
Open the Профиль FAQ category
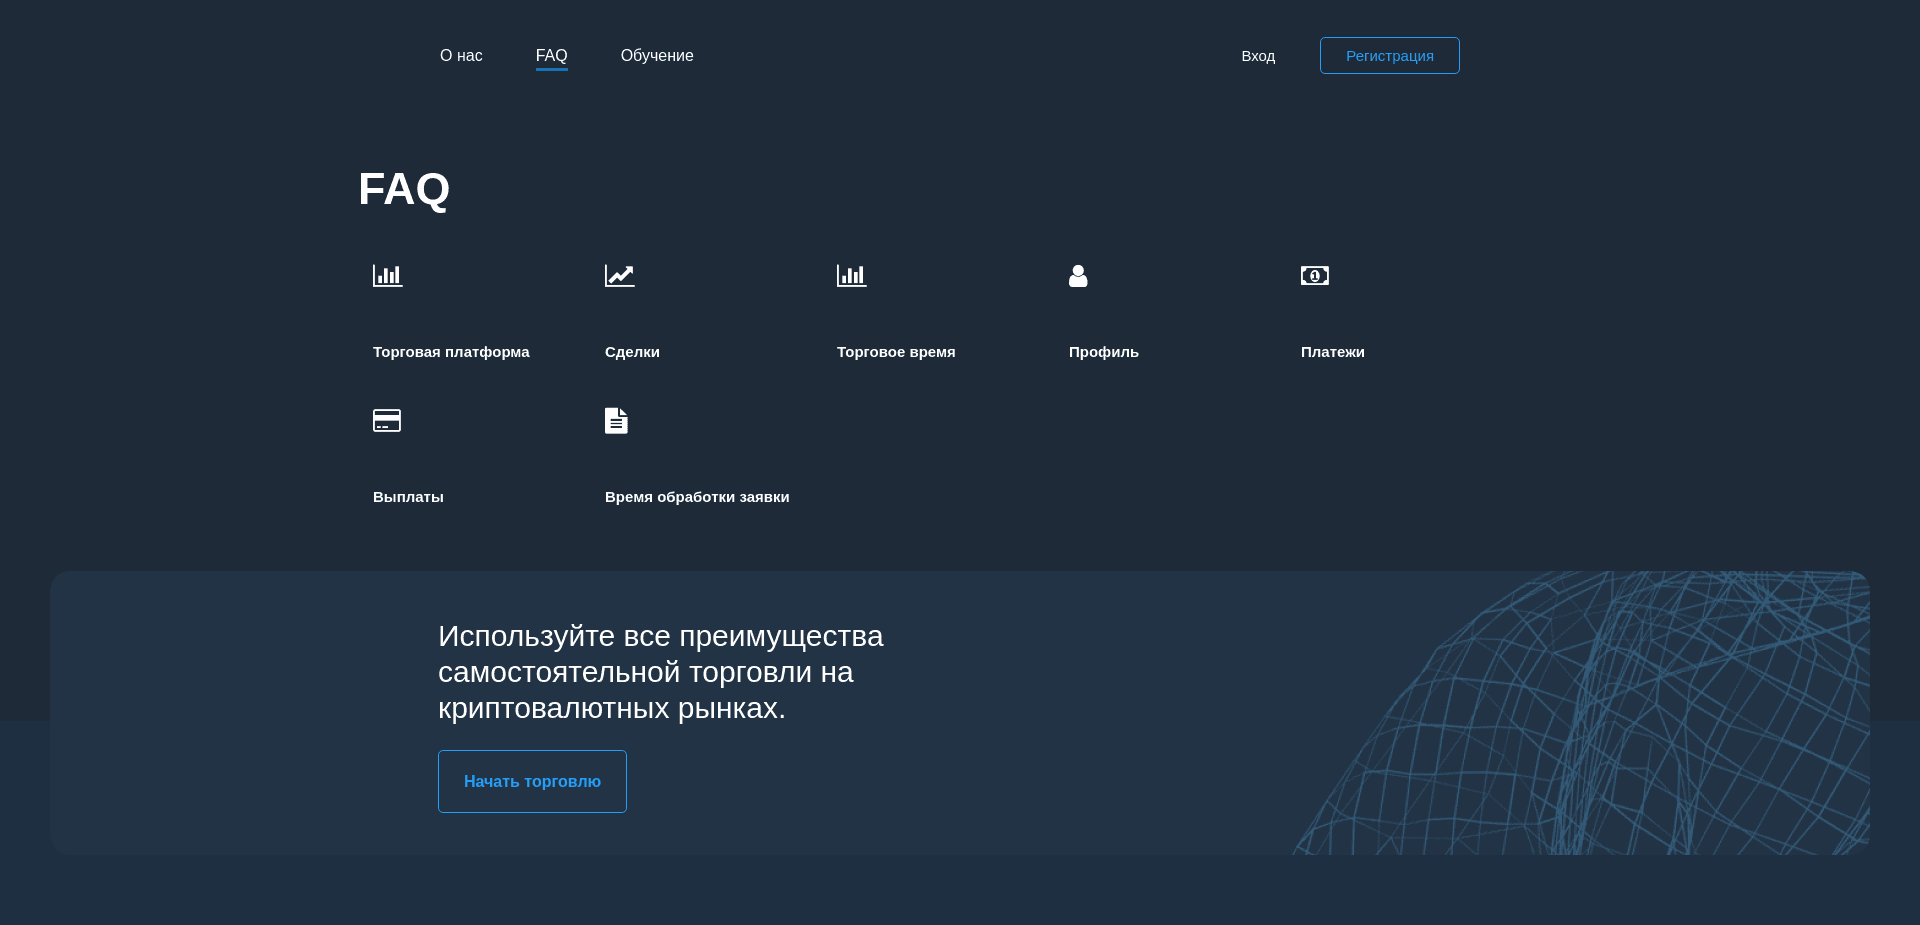(1104, 352)
